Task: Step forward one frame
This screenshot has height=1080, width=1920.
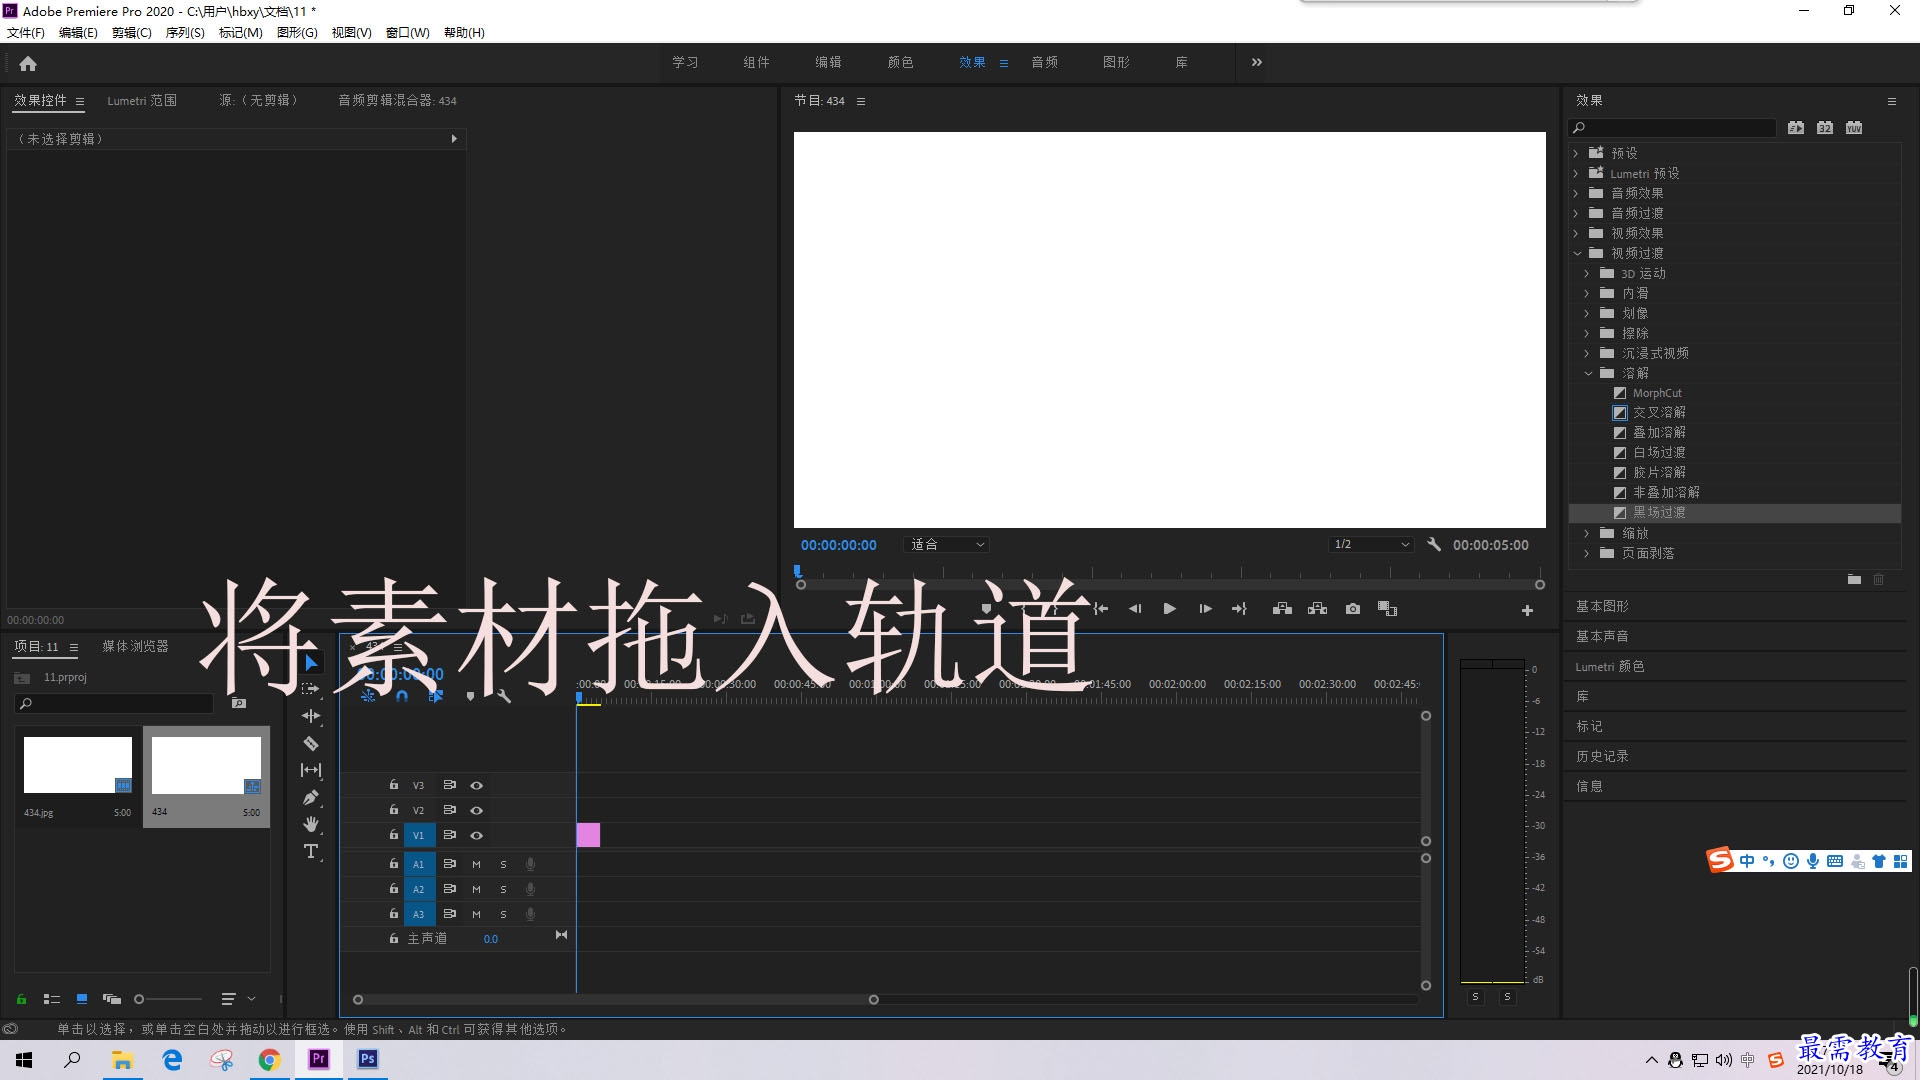Action: 1205,609
